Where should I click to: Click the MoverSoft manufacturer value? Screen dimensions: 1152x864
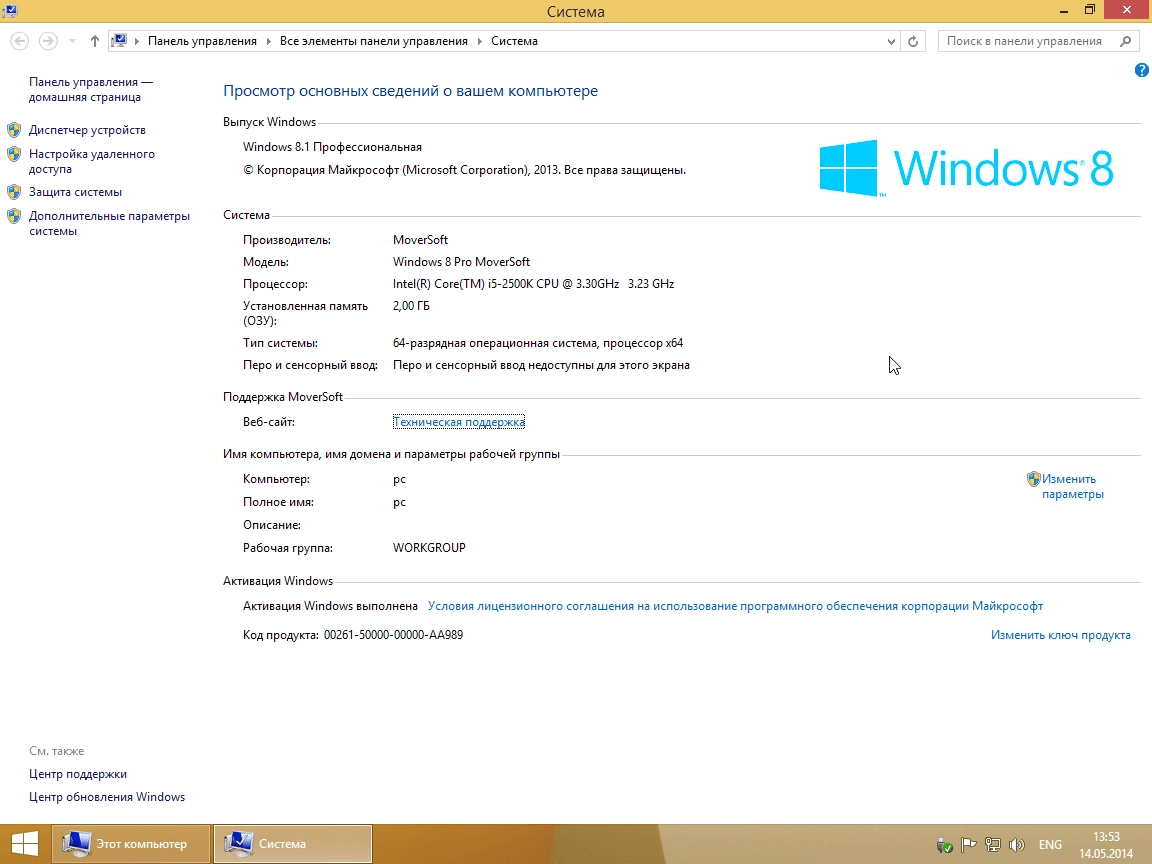coord(420,240)
